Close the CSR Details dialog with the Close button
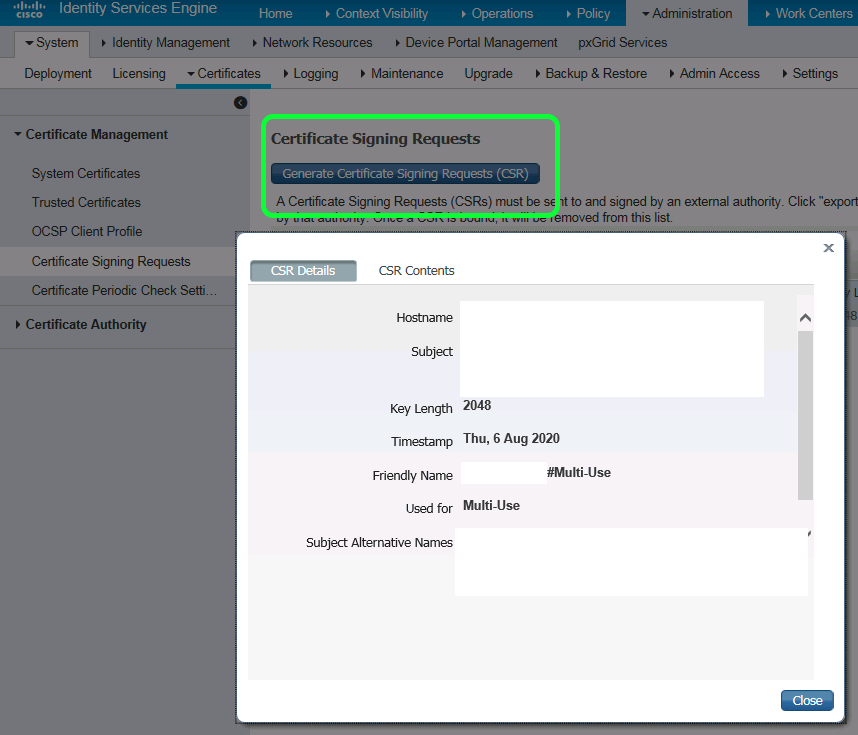The height and width of the screenshot is (735, 858). tap(807, 700)
